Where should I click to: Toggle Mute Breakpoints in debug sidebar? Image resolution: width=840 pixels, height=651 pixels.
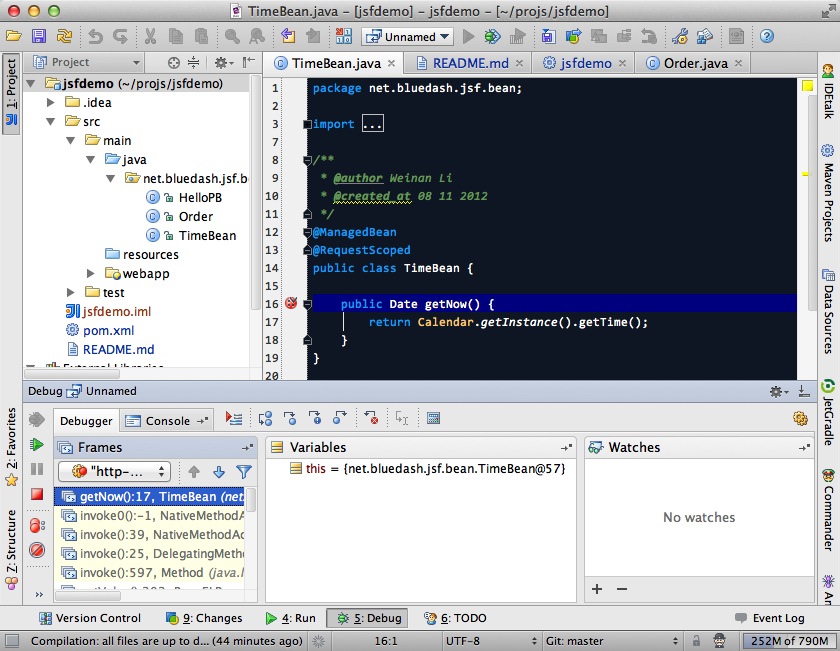coord(37,550)
